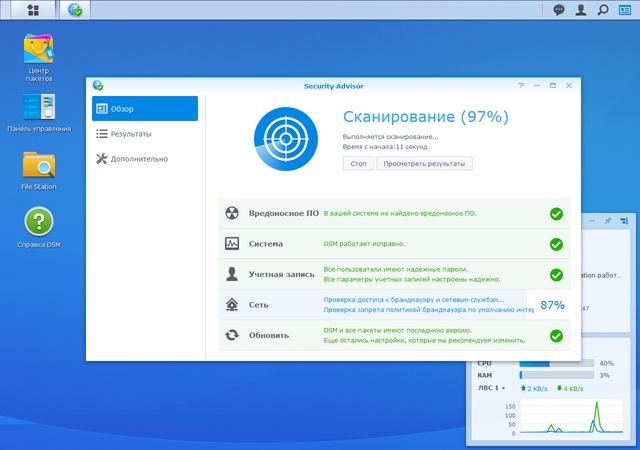Click the Security Advisor window title icon
This screenshot has width=640, height=450.
(98, 85)
